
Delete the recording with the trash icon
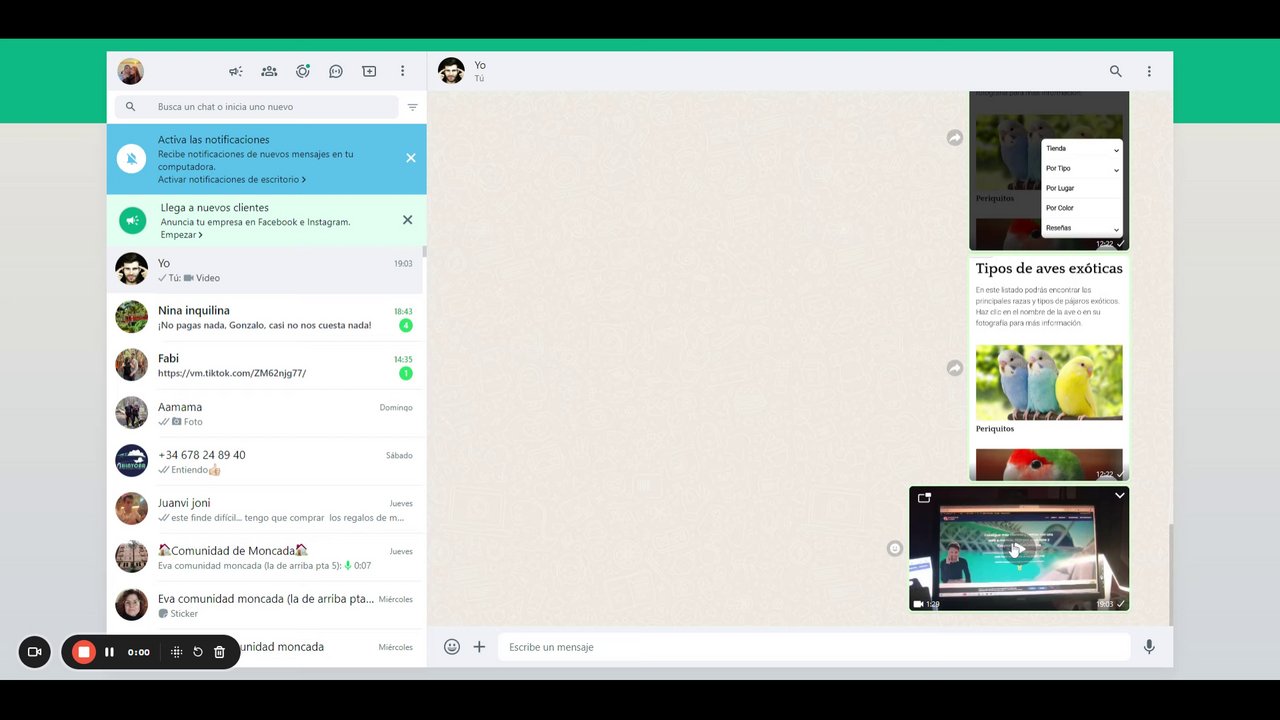220,652
